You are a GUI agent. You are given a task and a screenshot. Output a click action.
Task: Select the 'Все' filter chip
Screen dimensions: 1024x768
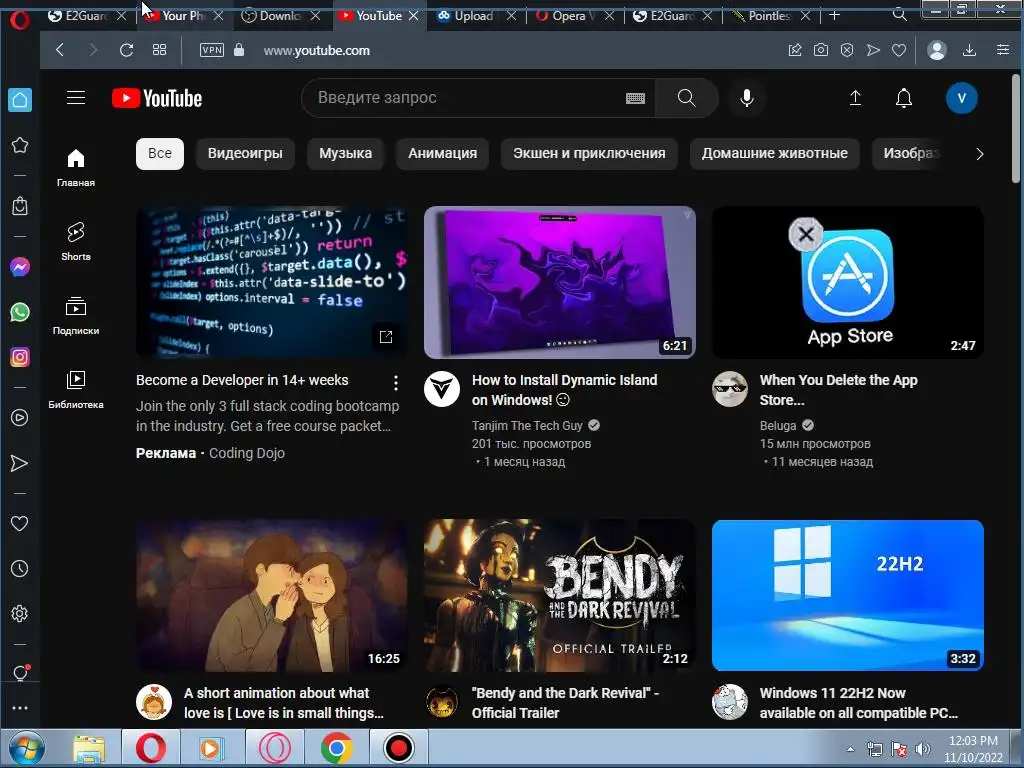pos(160,153)
